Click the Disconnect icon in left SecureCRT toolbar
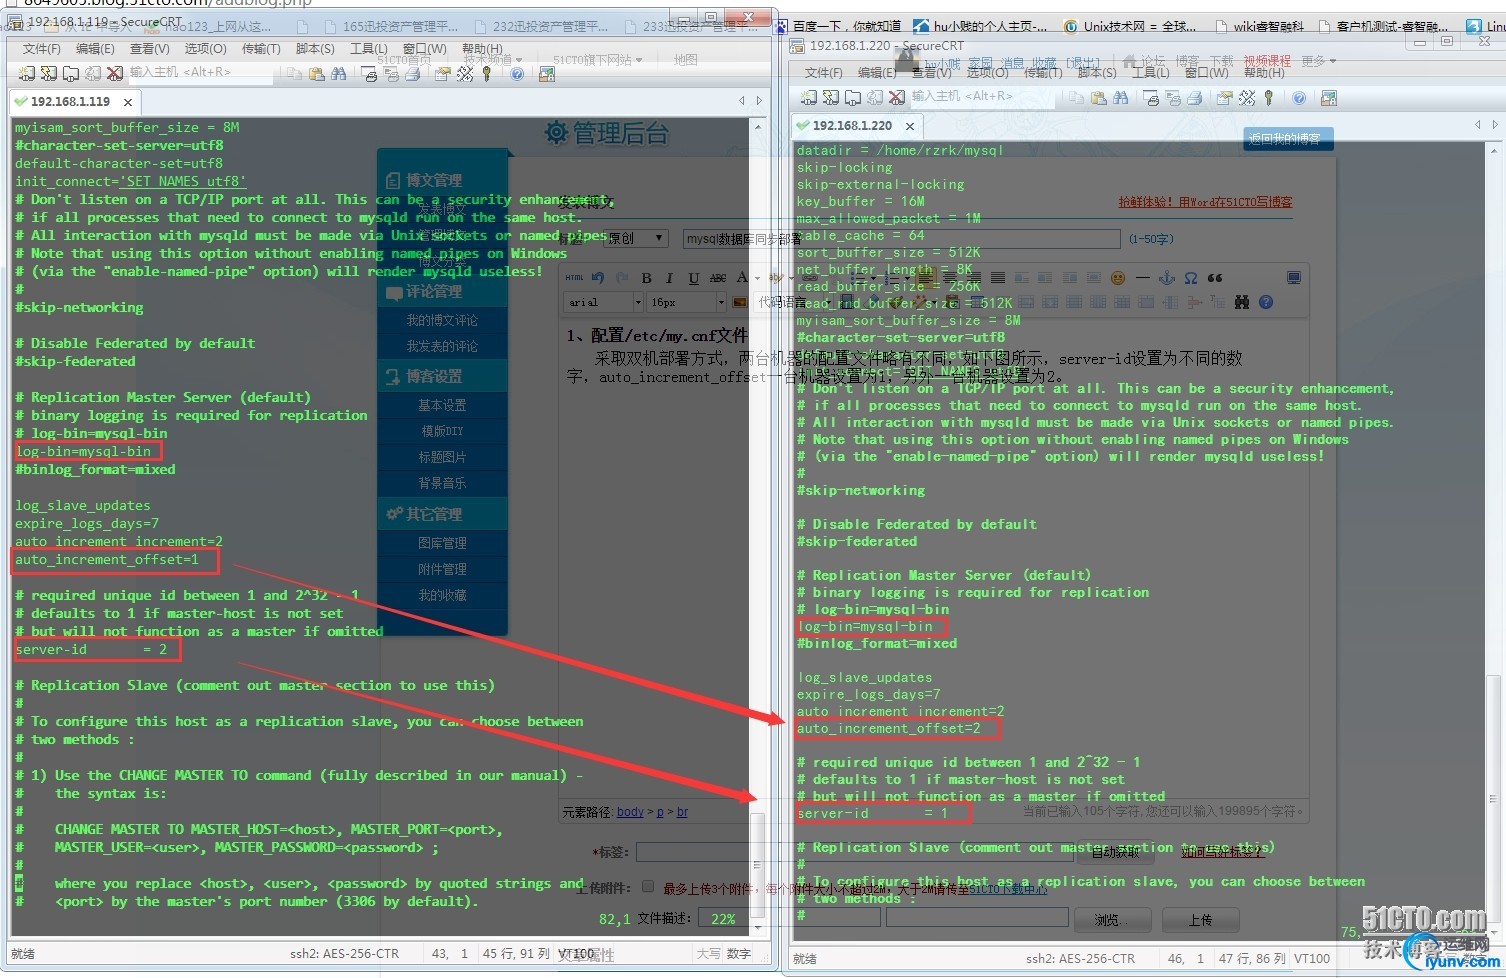 [115, 74]
